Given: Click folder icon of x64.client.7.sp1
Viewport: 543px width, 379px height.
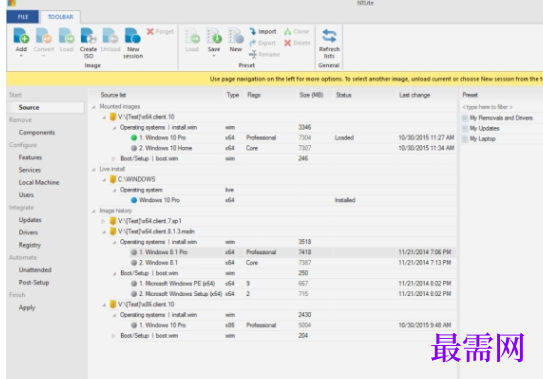Looking at the screenshot, I should pos(113,221).
